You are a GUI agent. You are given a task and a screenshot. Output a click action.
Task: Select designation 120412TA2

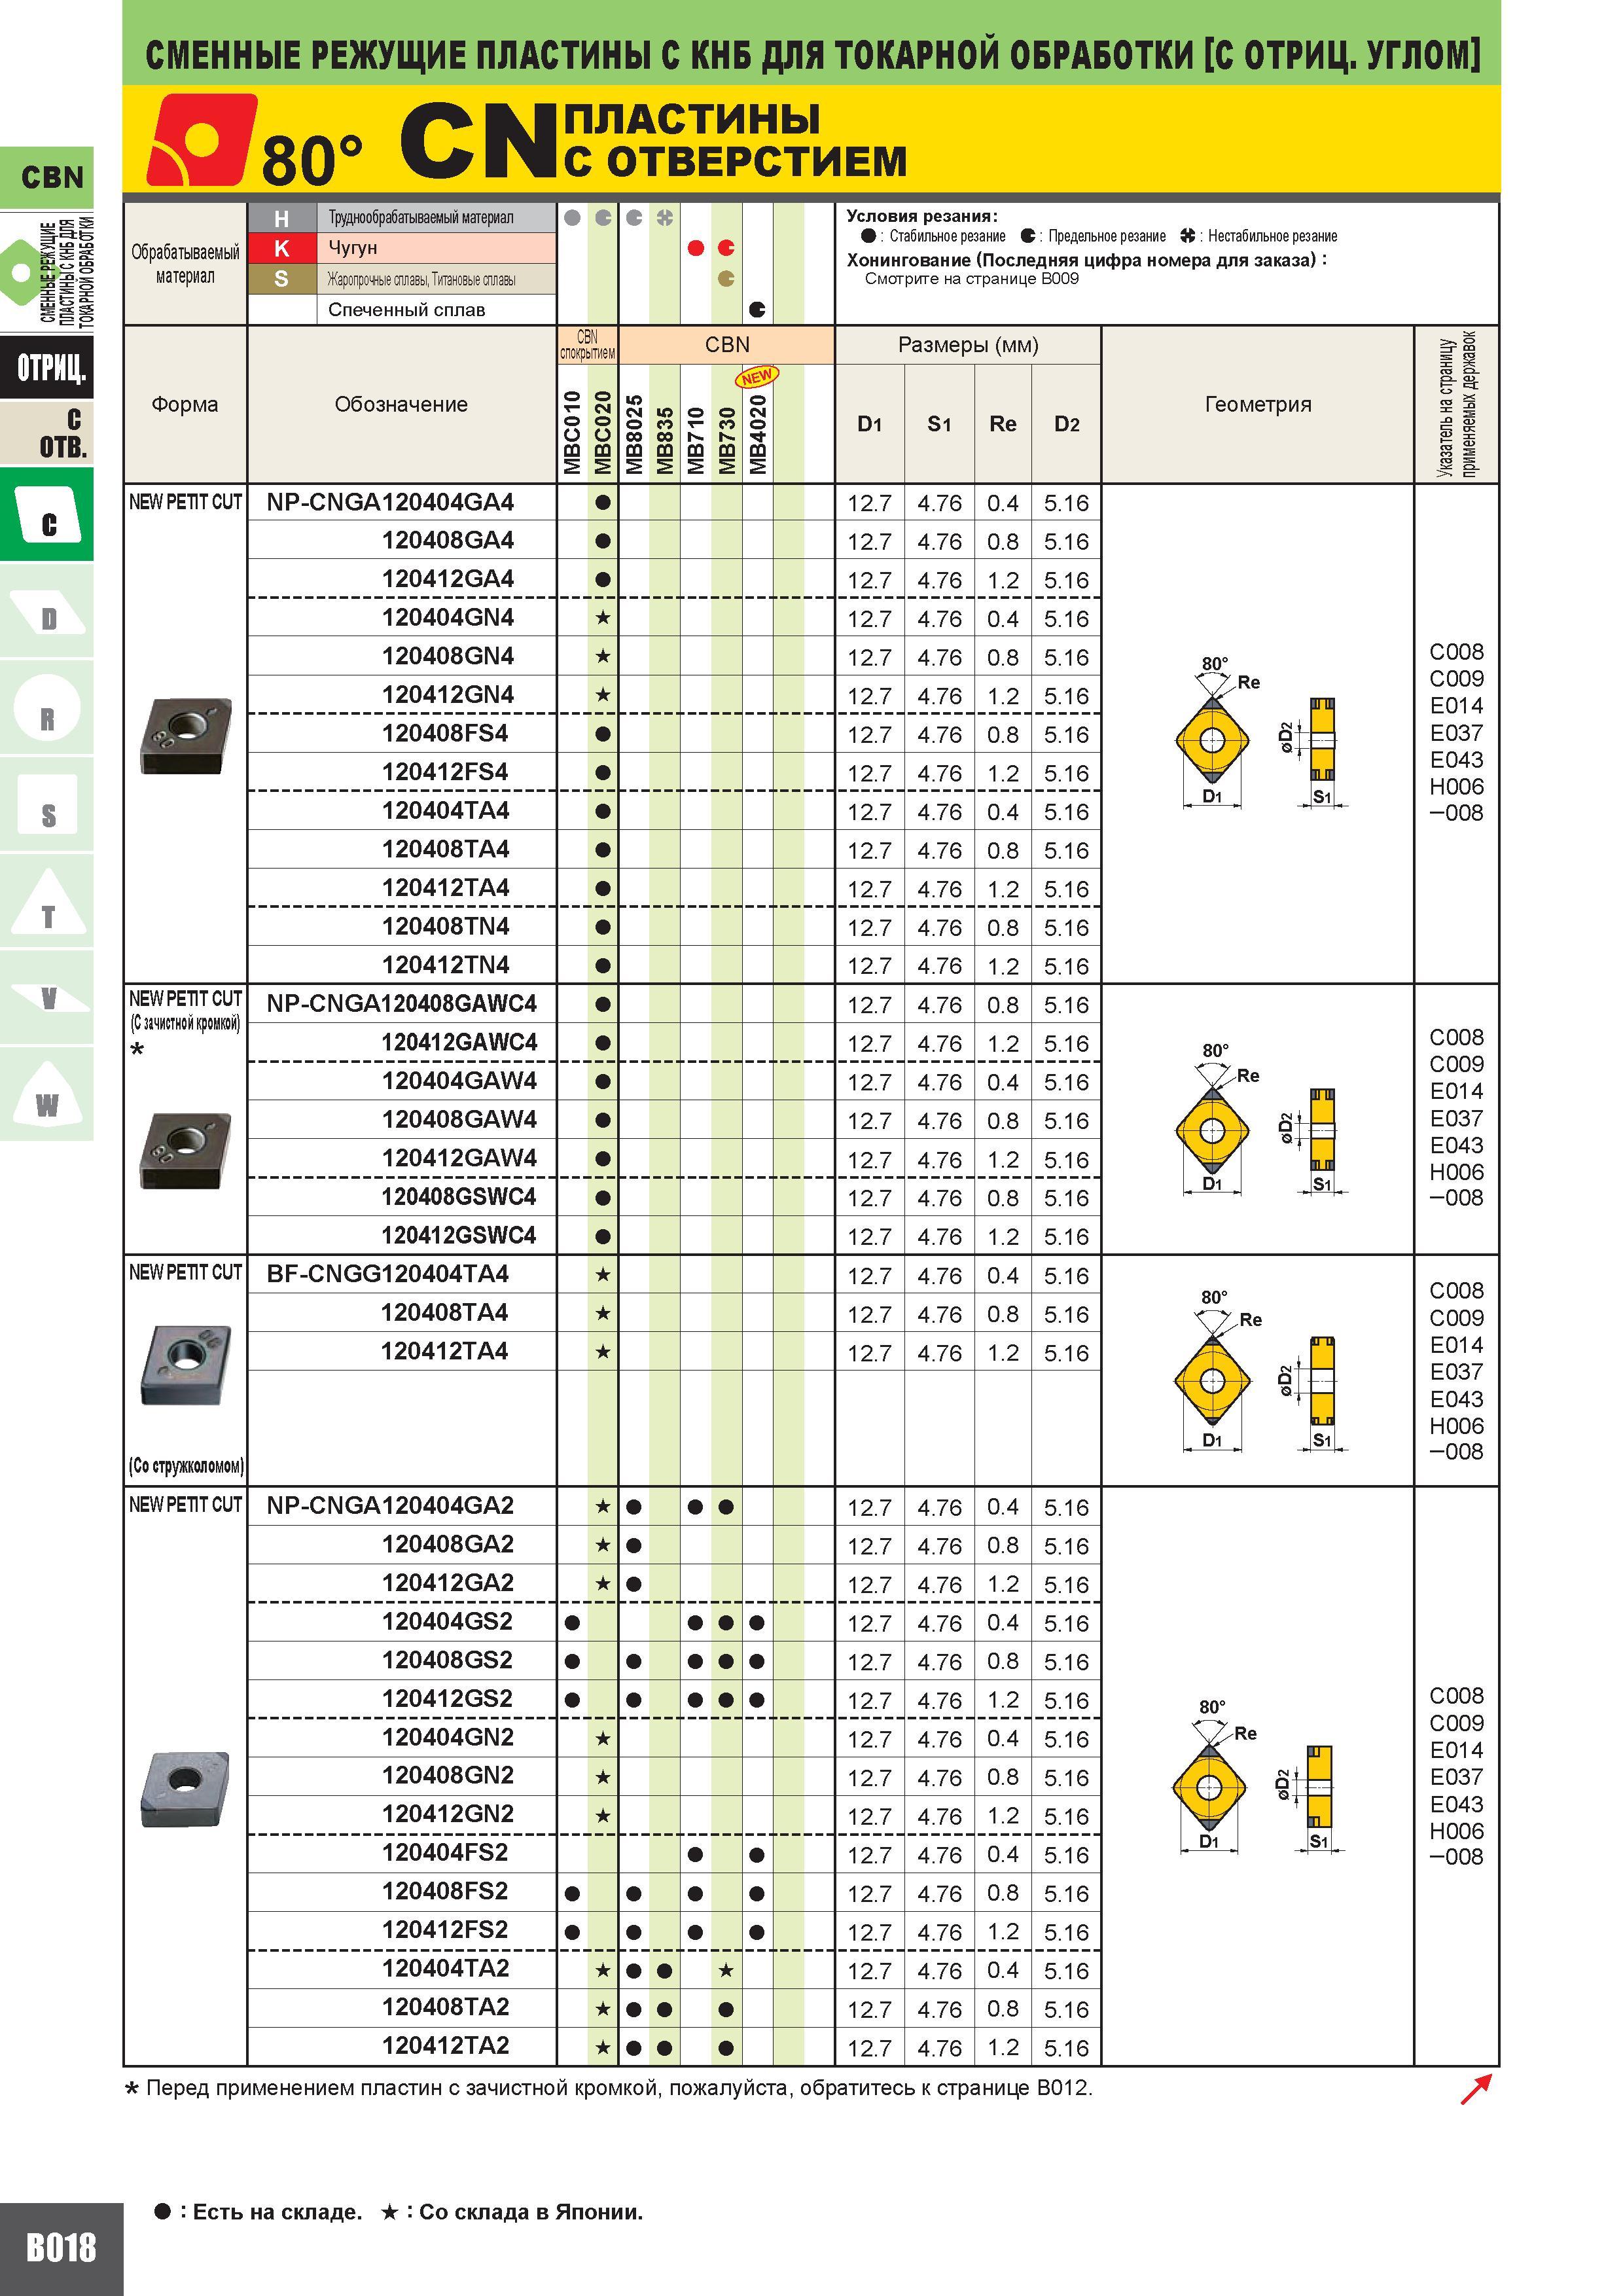coord(445,2046)
